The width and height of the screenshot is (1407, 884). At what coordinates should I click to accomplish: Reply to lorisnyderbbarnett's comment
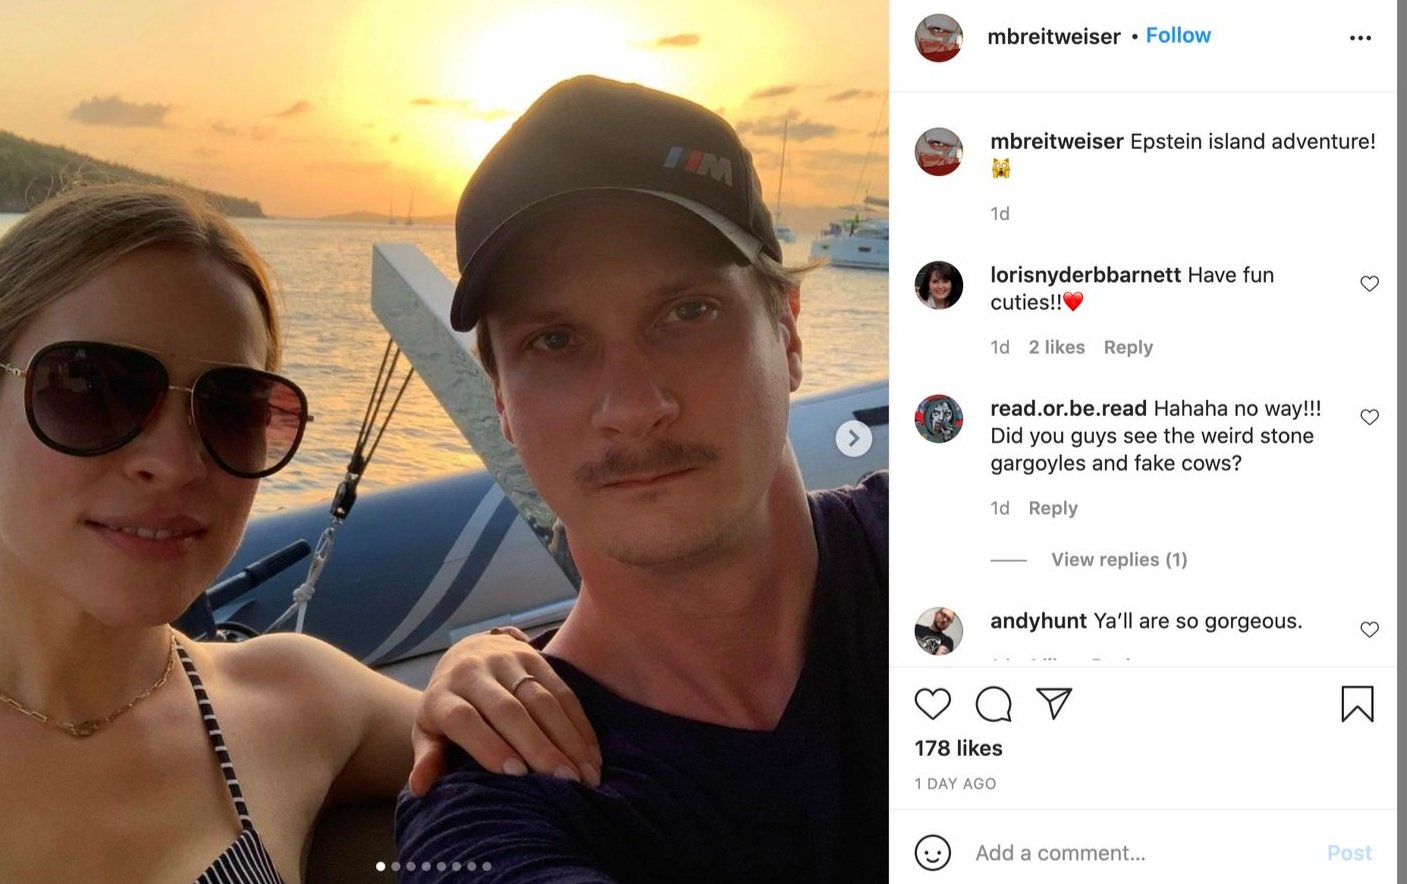(x=1128, y=347)
